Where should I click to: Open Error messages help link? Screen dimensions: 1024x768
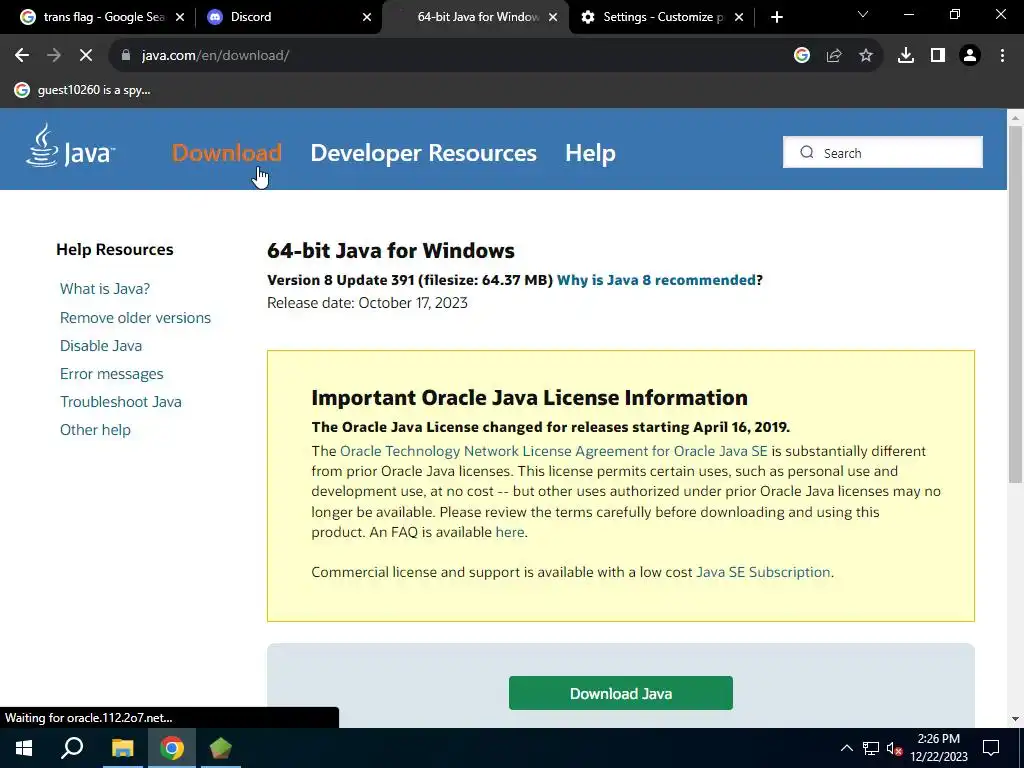[112, 374]
